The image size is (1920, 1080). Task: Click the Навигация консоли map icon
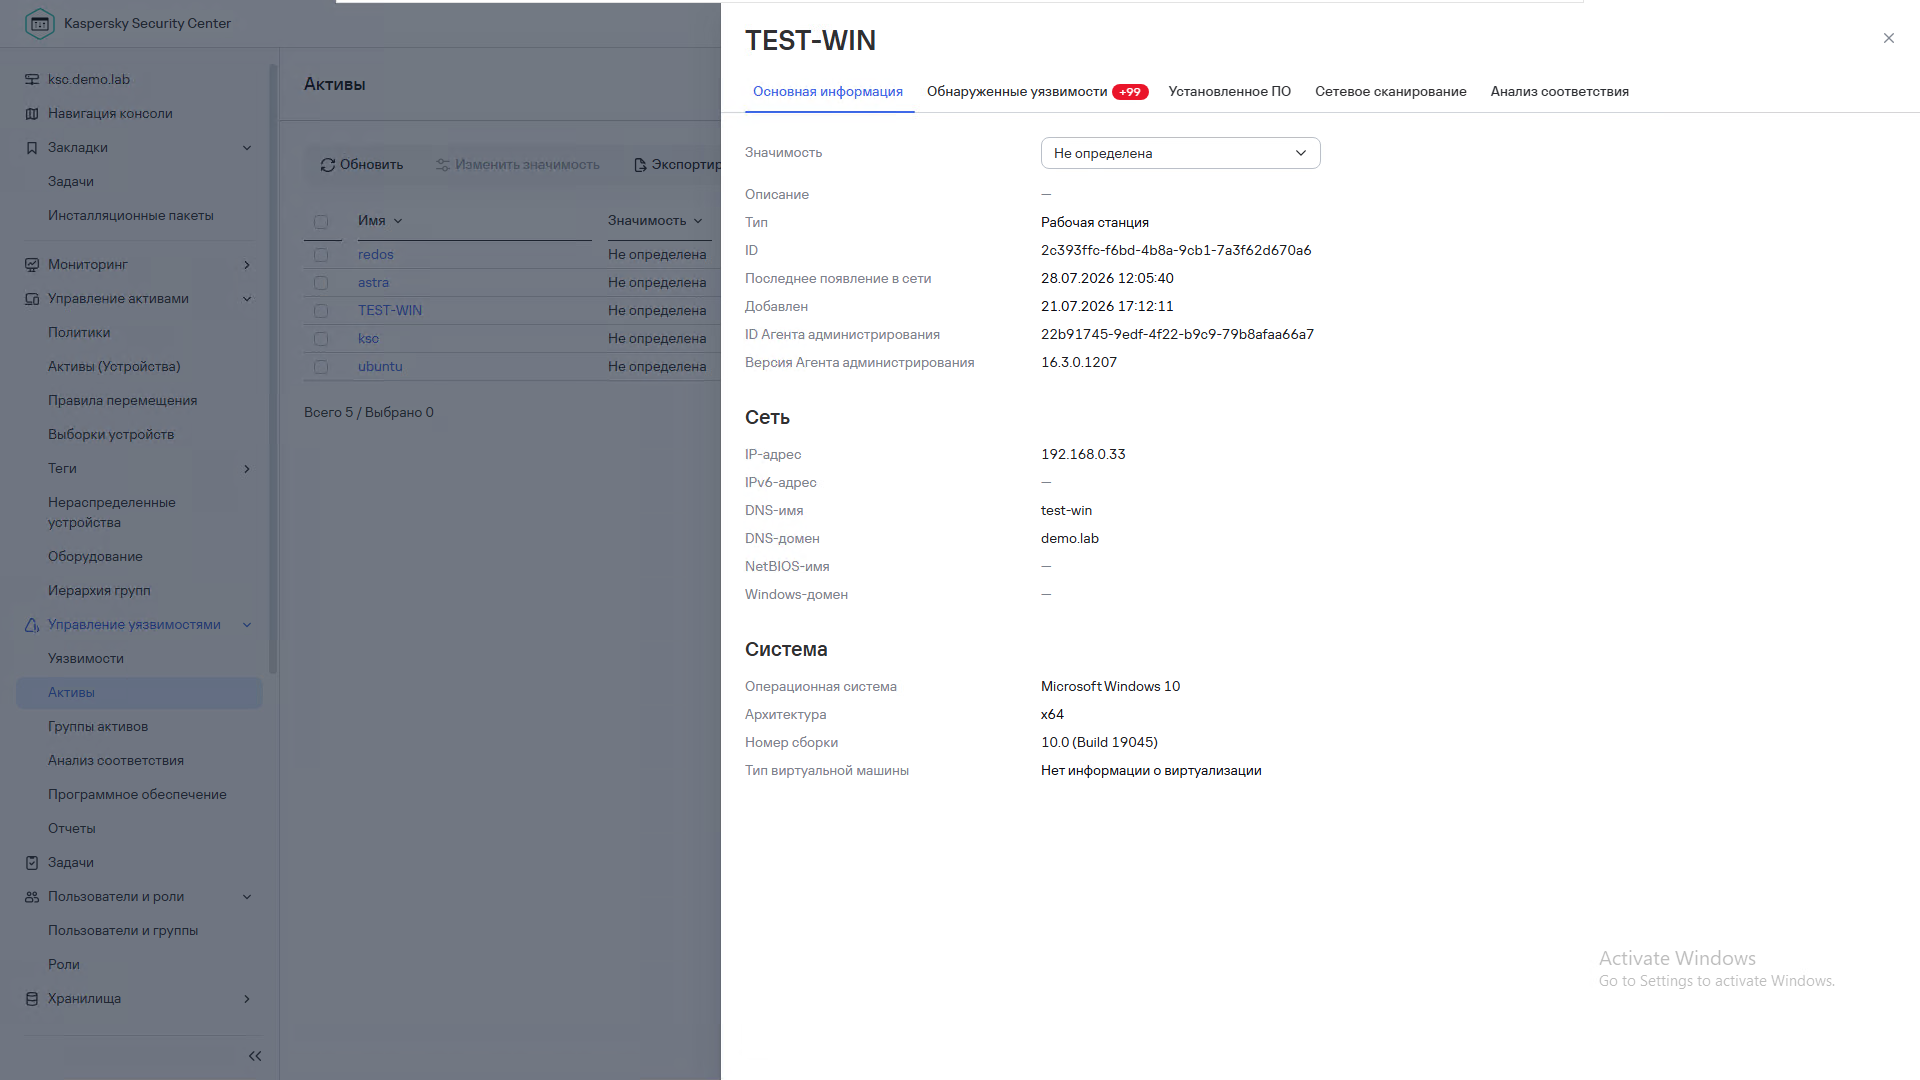(x=32, y=114)
